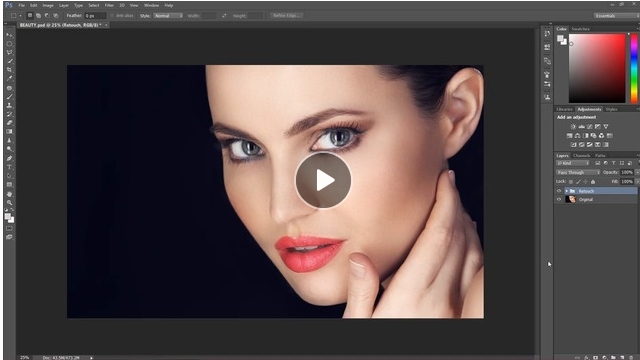Image resolution: width=640 pixels, height=360 pixels.
Task: Select the Move tool
Action: coord(9,35)
